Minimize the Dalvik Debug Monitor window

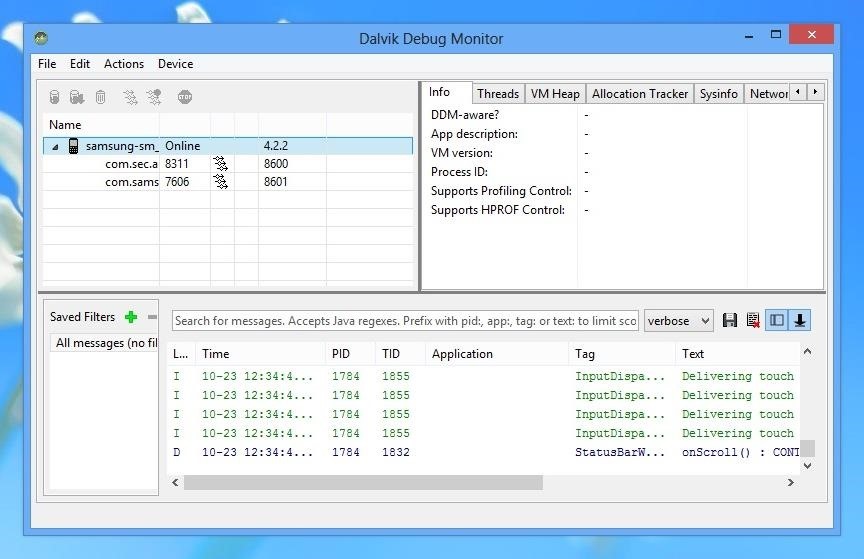pyautogui.click(x=748, y=35)
